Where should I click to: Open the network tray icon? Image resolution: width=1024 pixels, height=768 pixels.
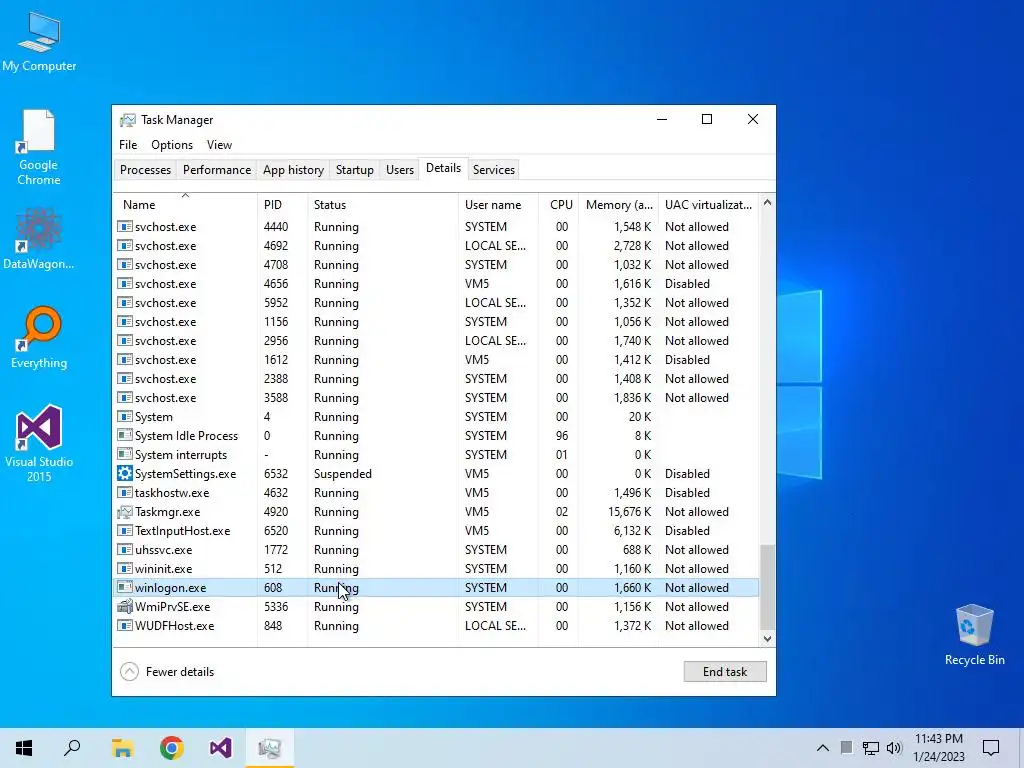tap(871, 748)
